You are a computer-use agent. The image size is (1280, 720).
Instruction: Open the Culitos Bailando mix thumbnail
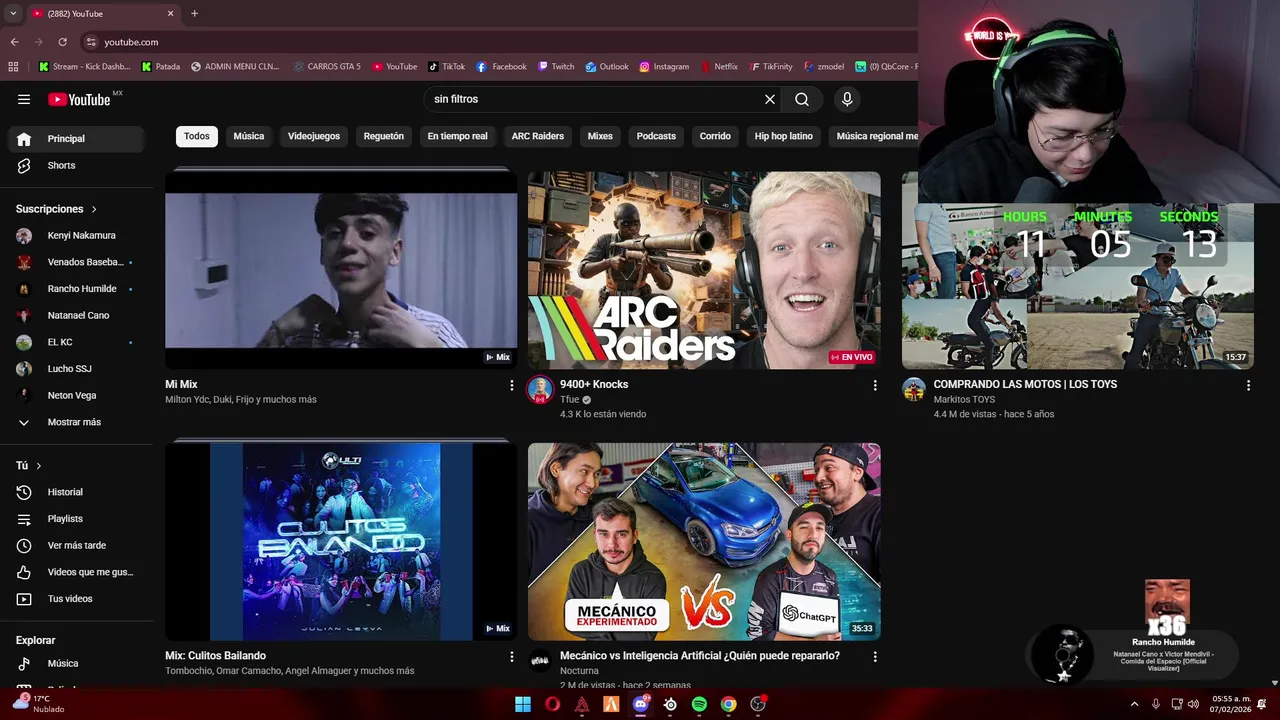(341, 542)
